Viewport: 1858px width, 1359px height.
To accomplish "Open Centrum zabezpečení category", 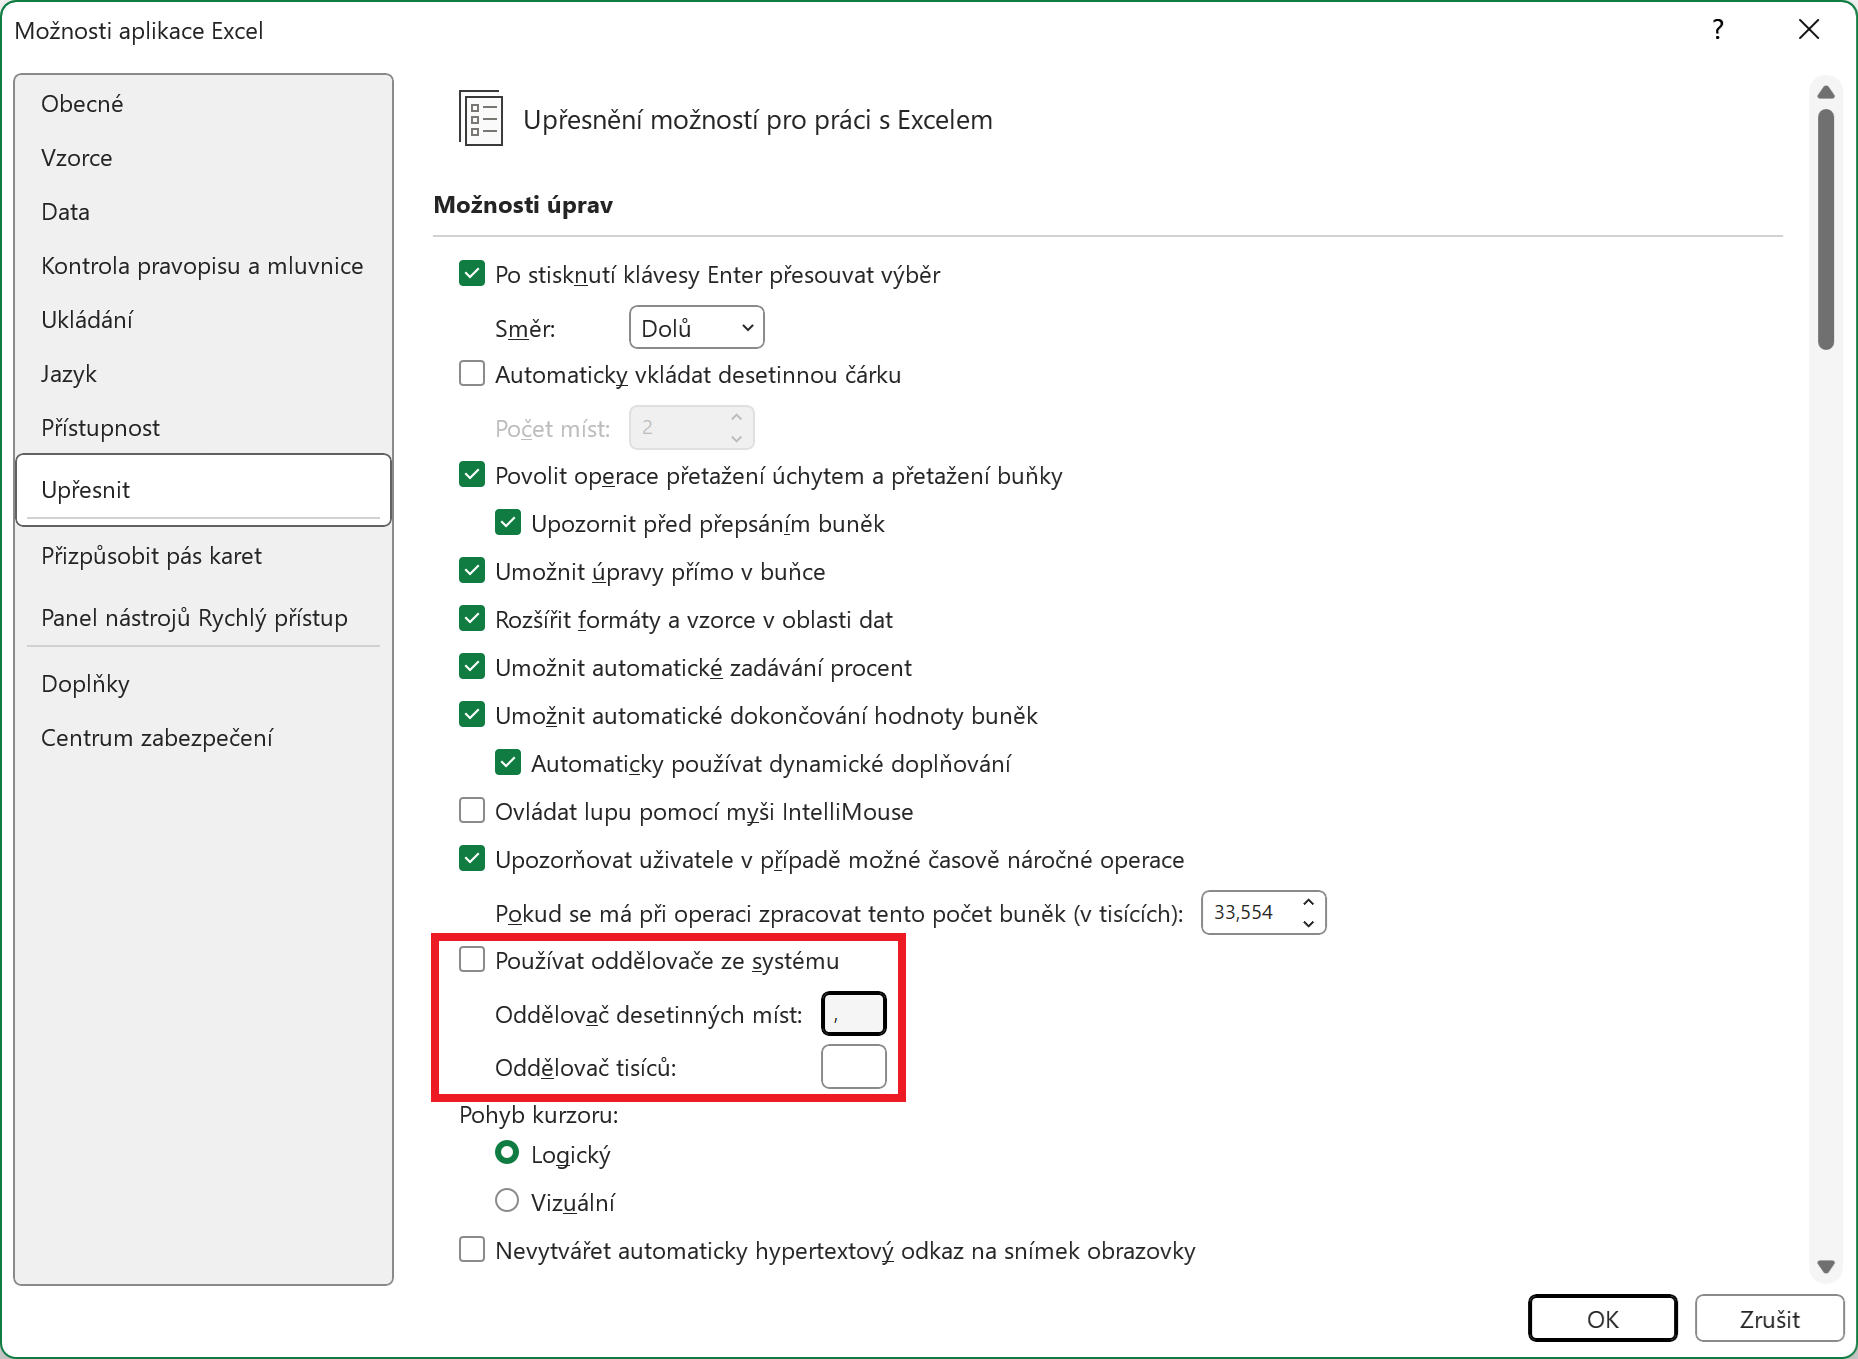I will coord(204,738).
